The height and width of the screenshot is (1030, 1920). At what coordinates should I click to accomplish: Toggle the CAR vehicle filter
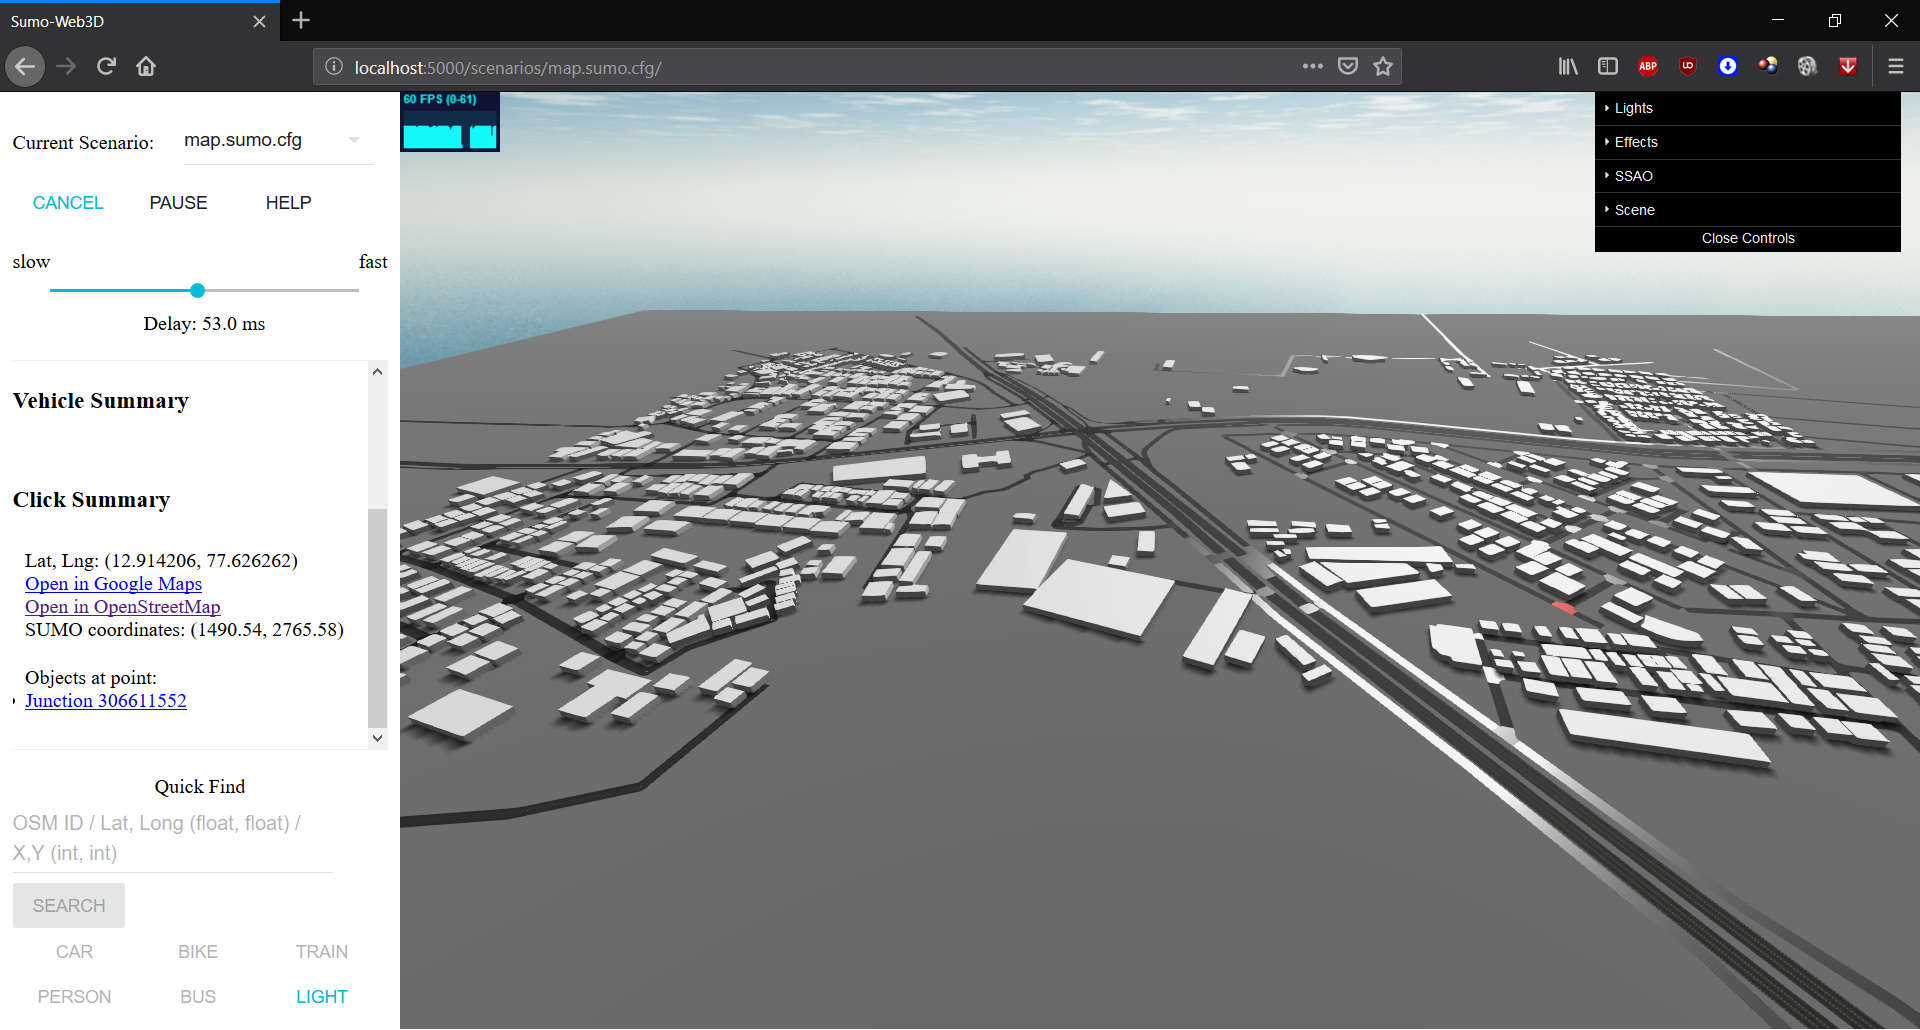point(74,952)
